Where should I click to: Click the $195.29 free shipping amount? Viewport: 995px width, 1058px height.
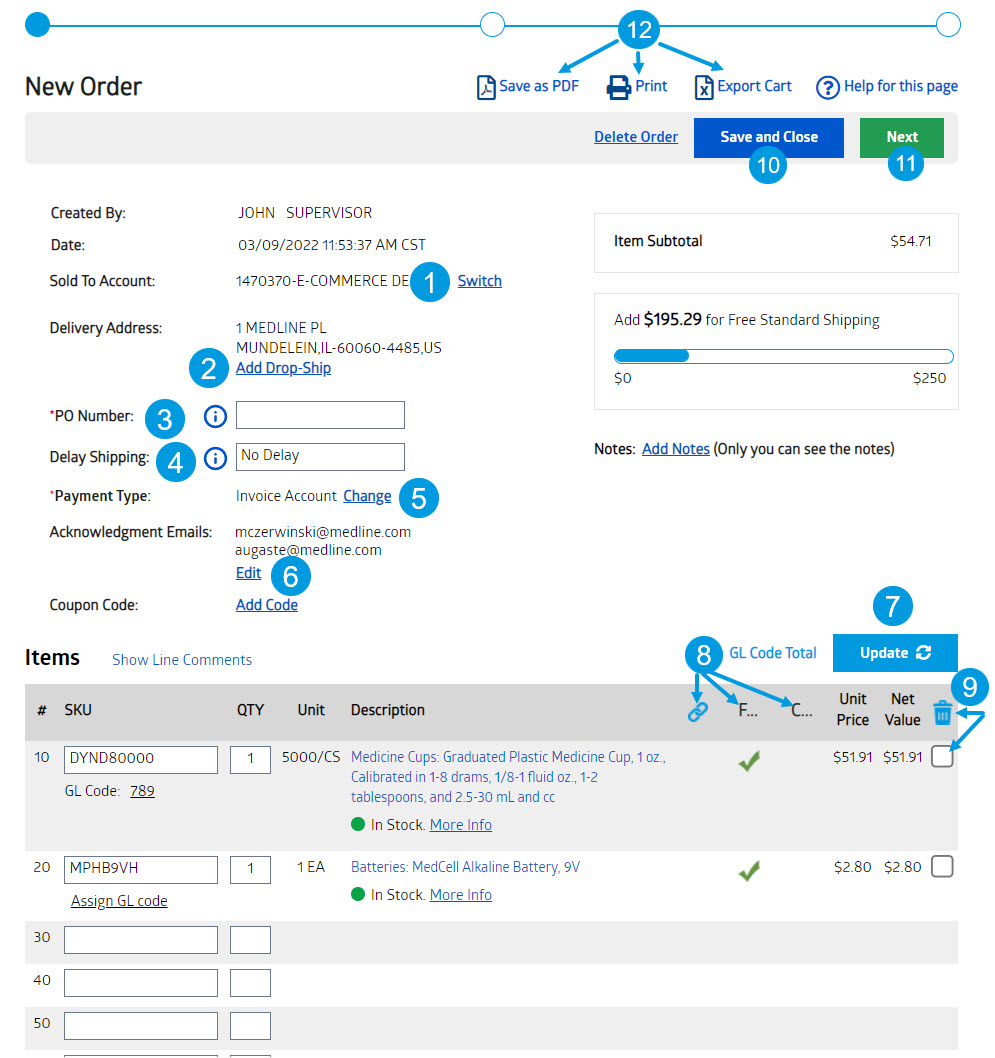click(x=673, y=319)
